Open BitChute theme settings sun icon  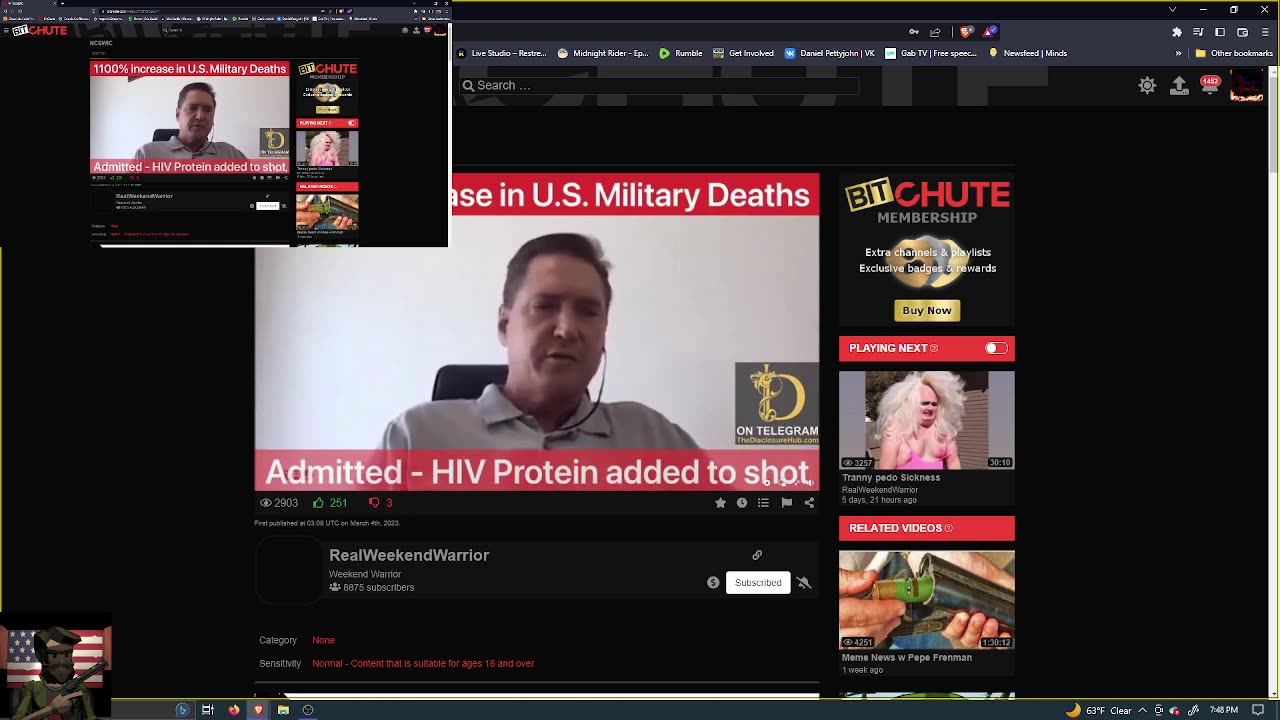(1147, 86)
